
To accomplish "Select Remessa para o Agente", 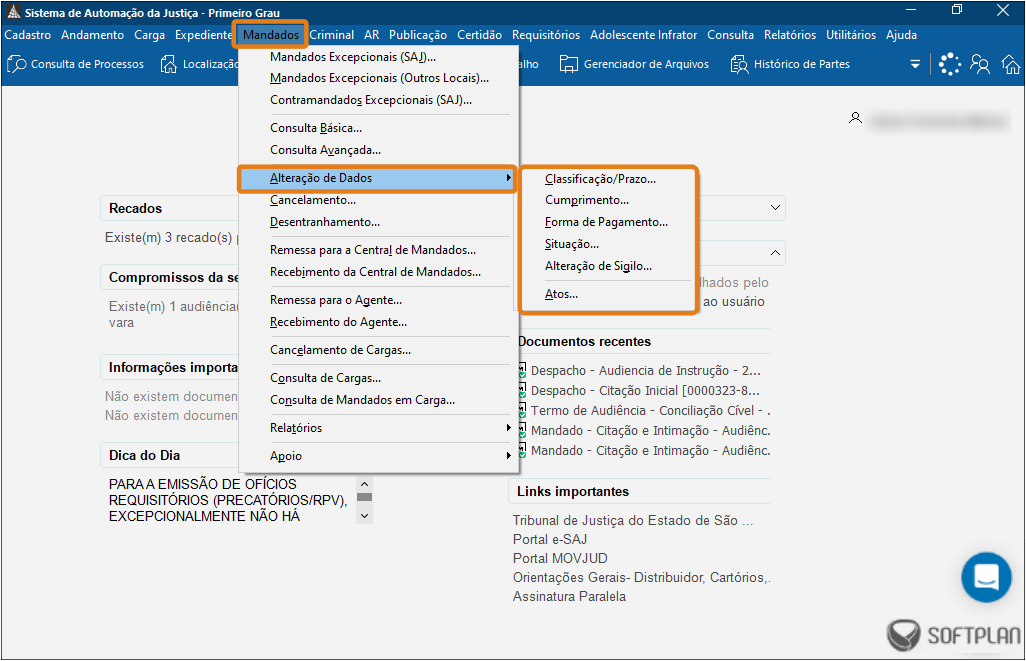I will pos(378,300).
